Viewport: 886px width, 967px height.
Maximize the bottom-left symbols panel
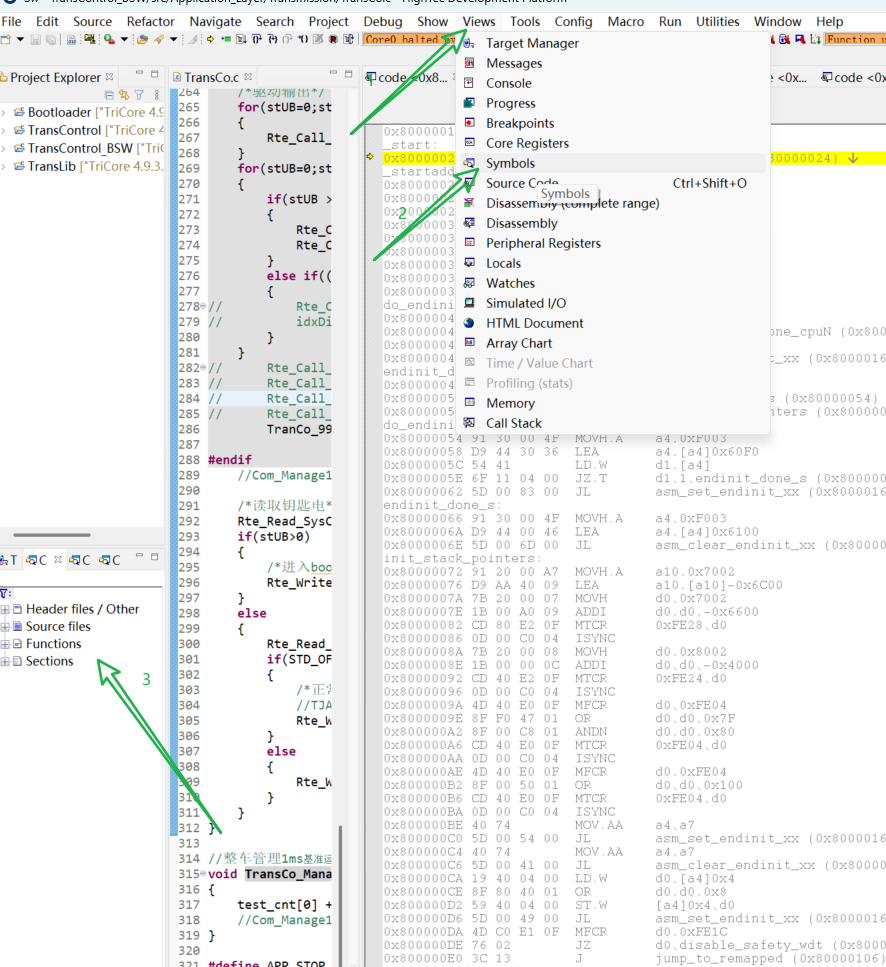click(x=155, y=556)
